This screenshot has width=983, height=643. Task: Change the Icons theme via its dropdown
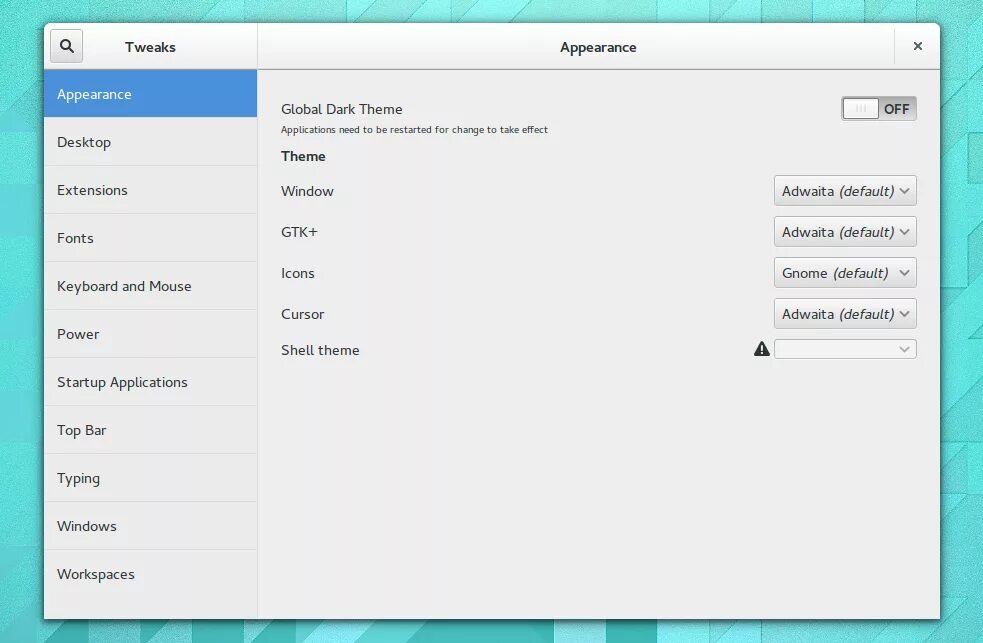[x=845, y=272]
